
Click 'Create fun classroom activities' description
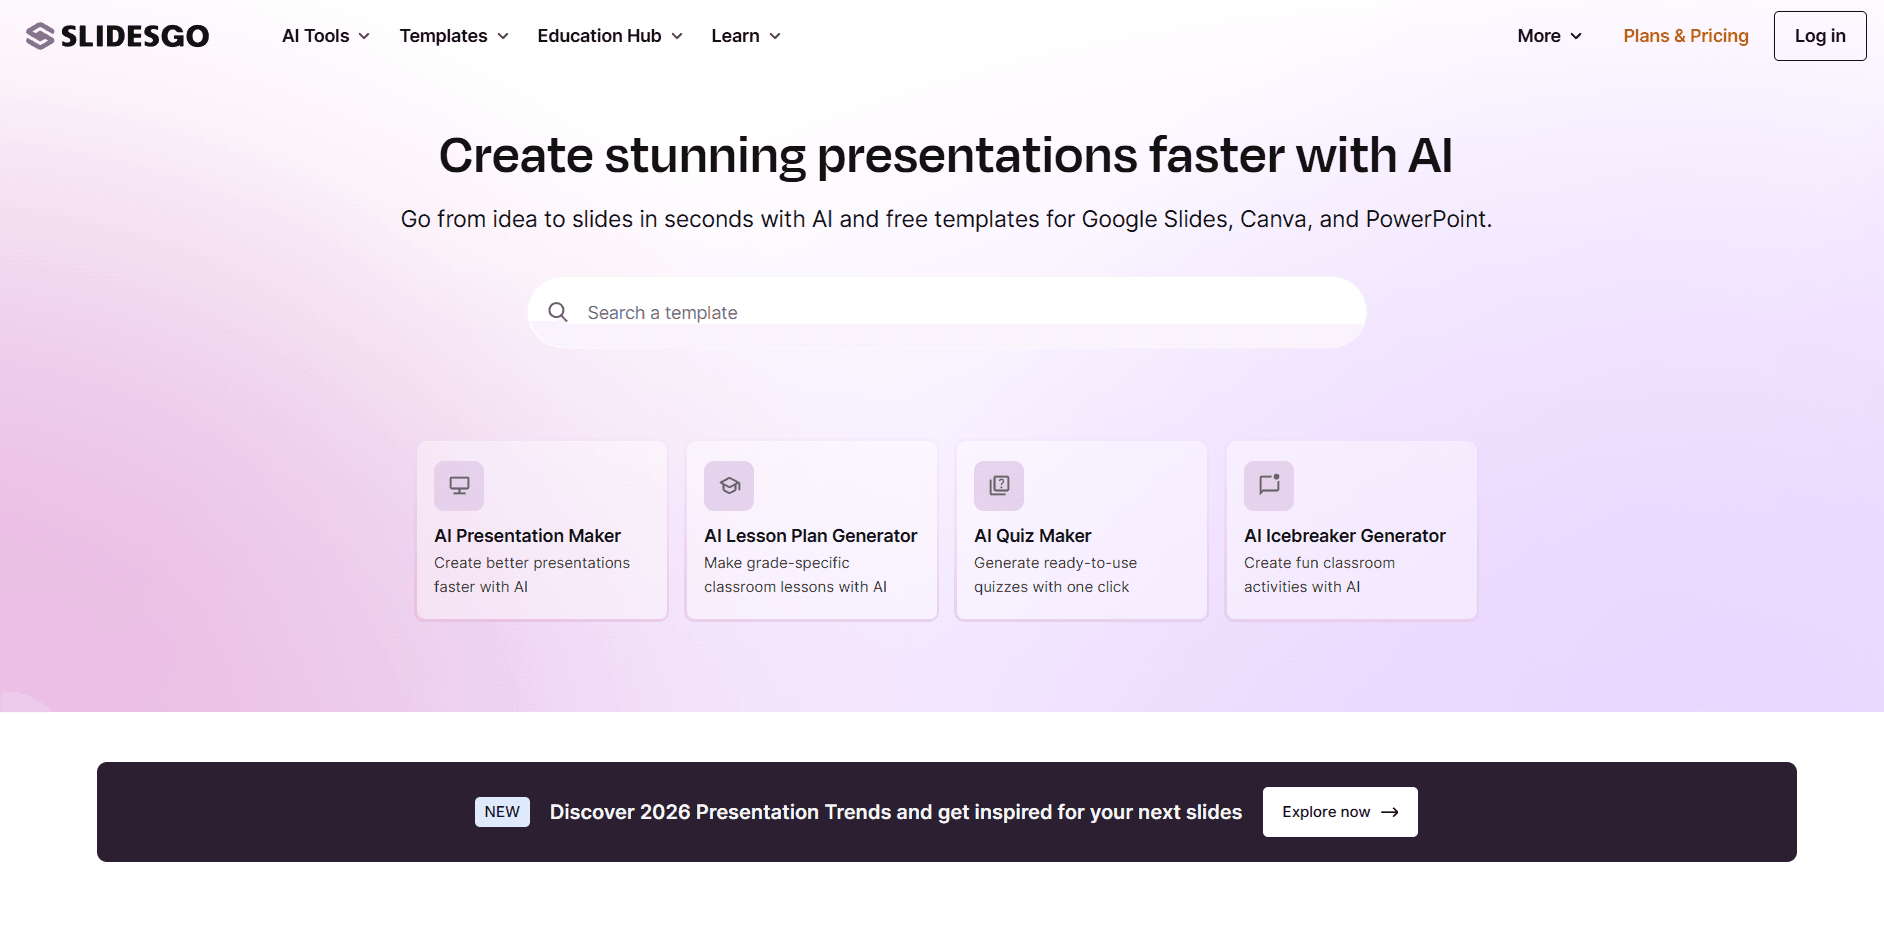[1319, 575]
